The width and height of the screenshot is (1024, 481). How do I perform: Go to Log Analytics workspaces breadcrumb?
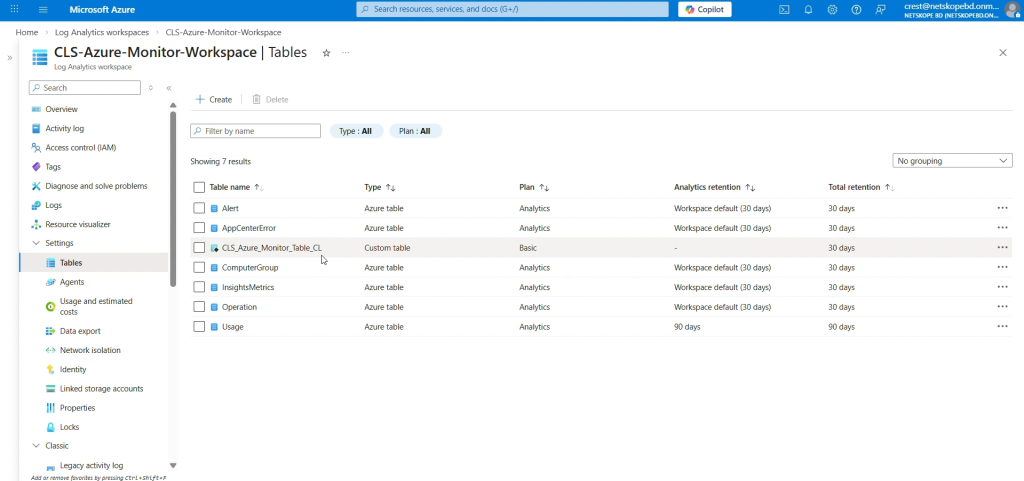(x=103, y=32)
